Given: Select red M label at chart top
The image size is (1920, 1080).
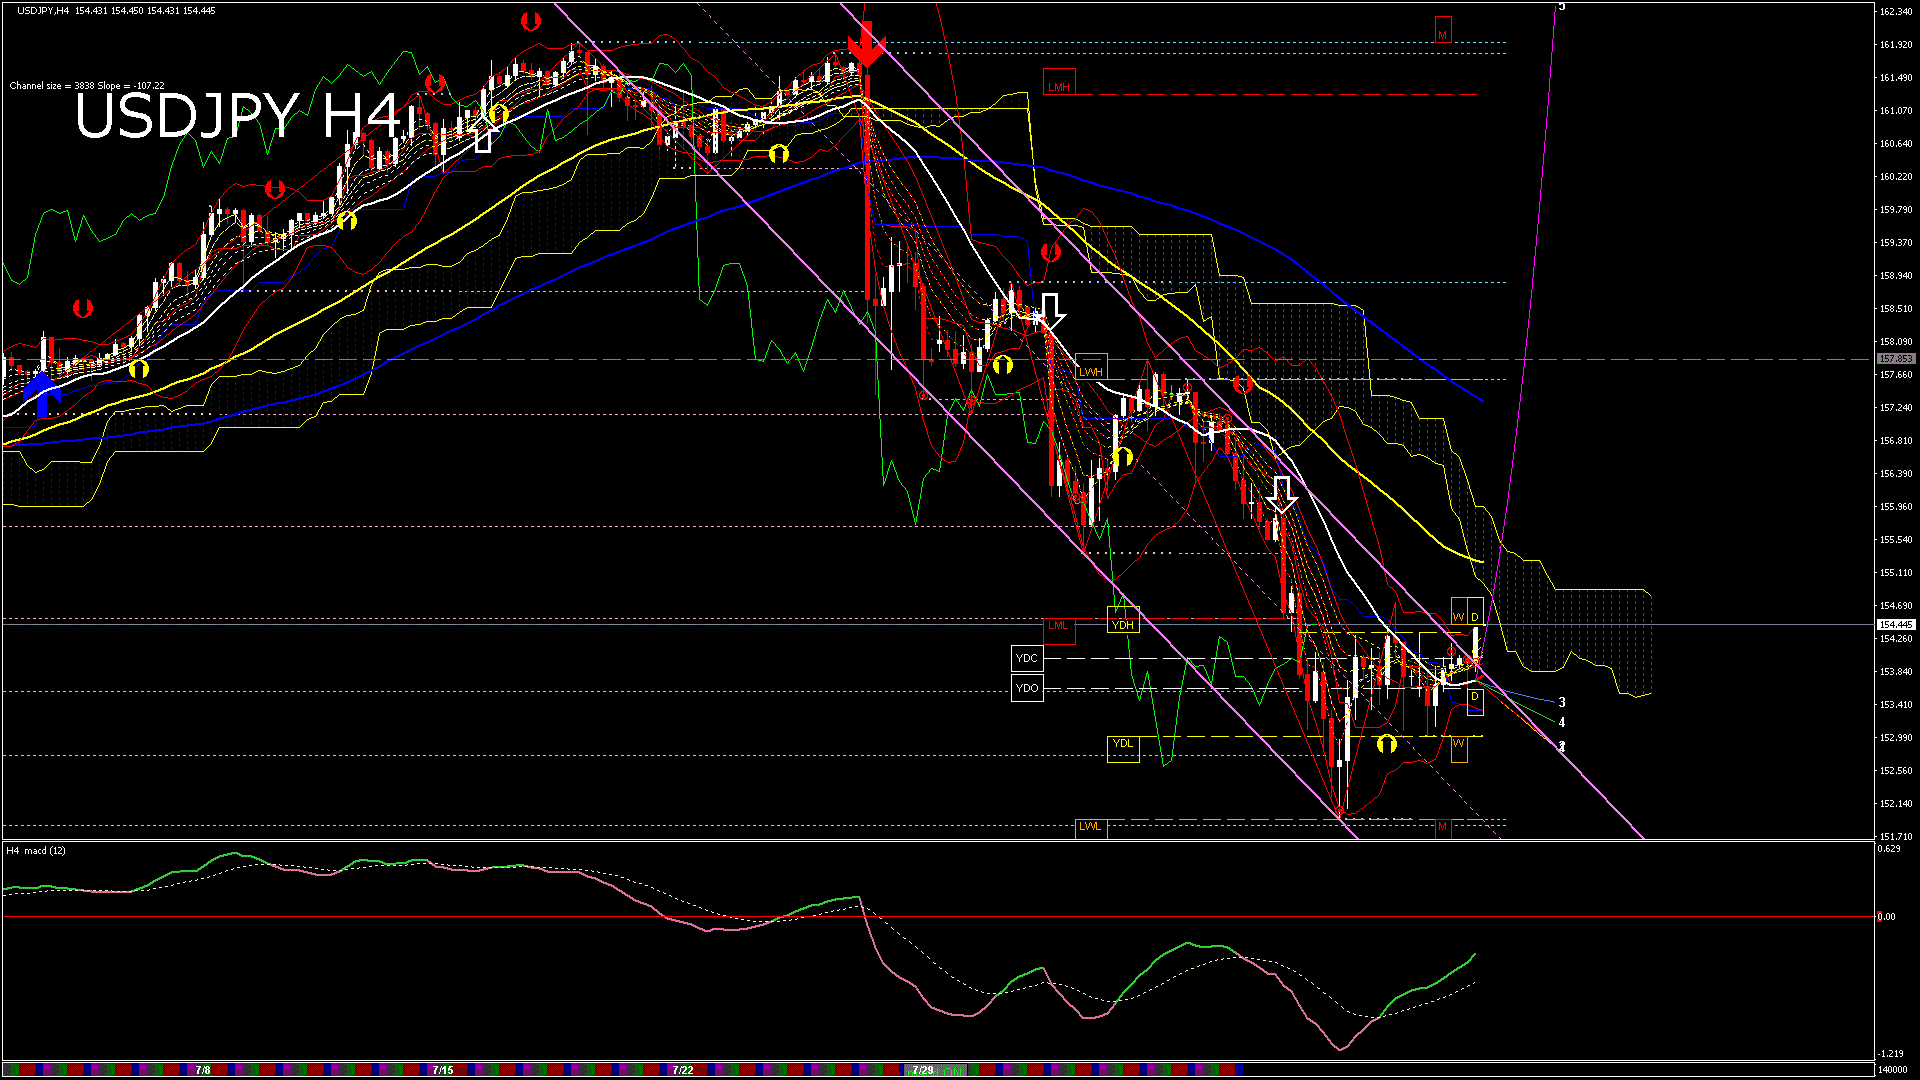Looking at the screenshot, I should [x=1443, y=30].
